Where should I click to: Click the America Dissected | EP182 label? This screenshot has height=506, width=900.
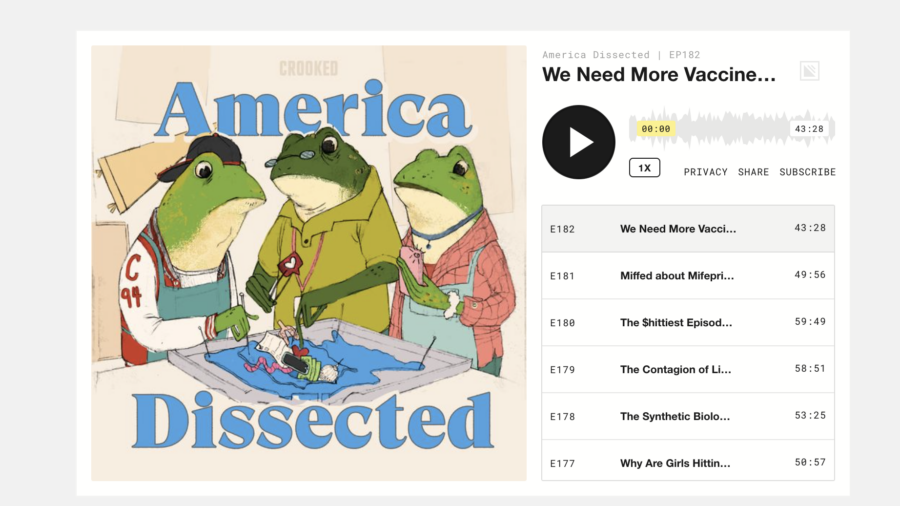pos(621,55)
